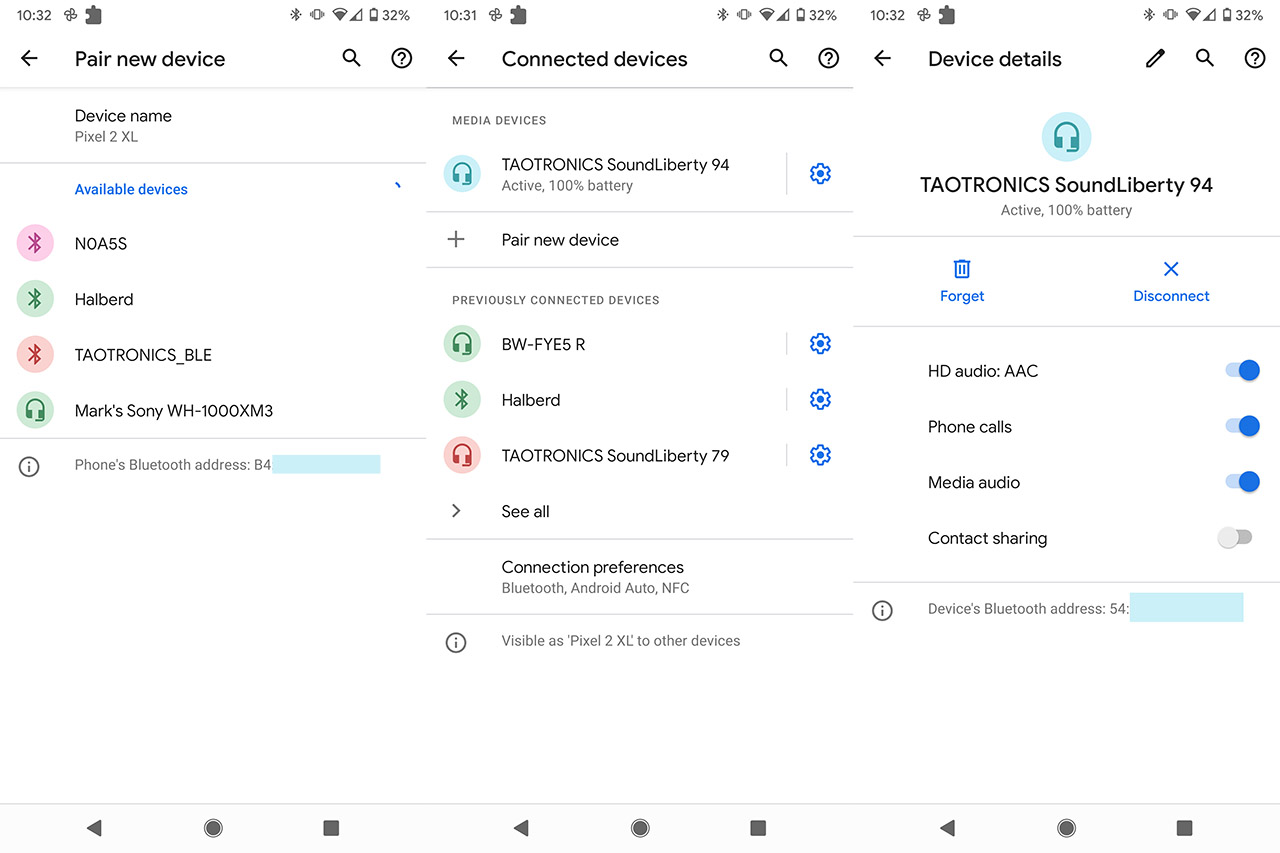The width and height of the screenshot is (1280, 853).
Task: Tap the TAOTRONICS_BLE red Bluetooth icon
Action: pyautogui.click(x=35, y=354)
